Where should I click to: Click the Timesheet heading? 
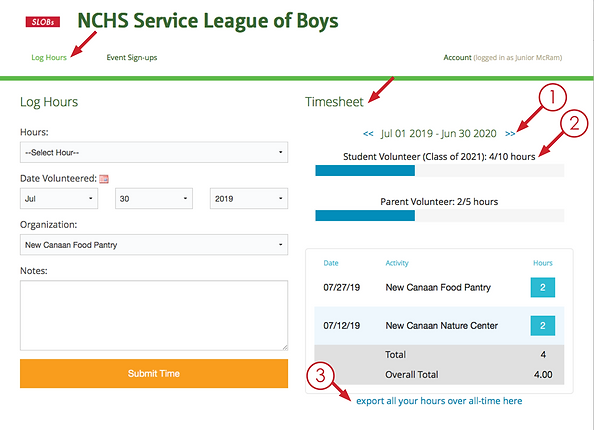point(334,102)
